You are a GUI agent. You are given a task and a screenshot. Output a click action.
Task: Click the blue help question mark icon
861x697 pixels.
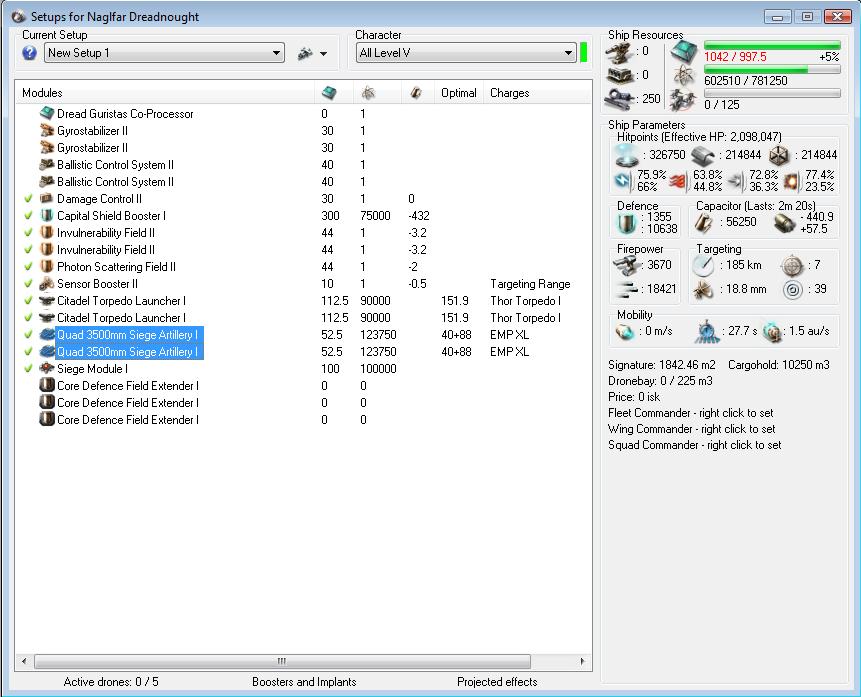(30, 53)
